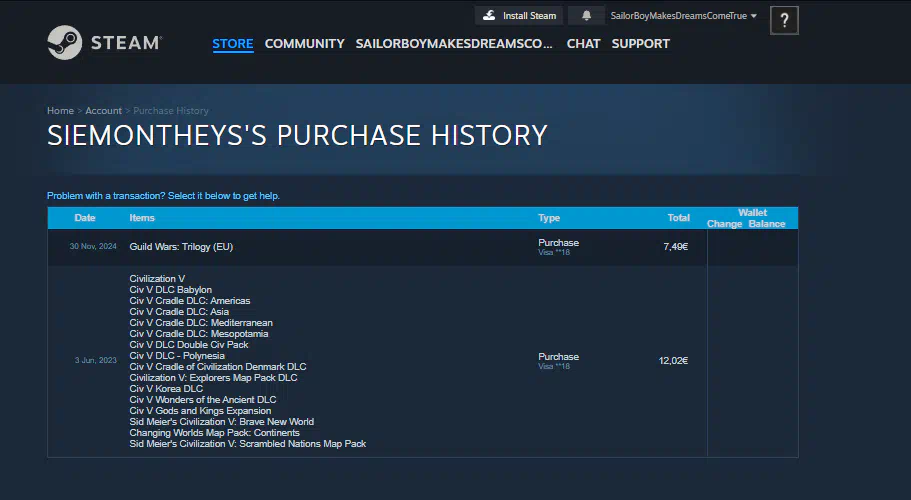Image resolution: width=911 pixels, height=500 pixels.
Task: Open the SAILORBOYMAKESDREAMSCO... profile menu
Action: pyautogui.click(x=454, y=44)
